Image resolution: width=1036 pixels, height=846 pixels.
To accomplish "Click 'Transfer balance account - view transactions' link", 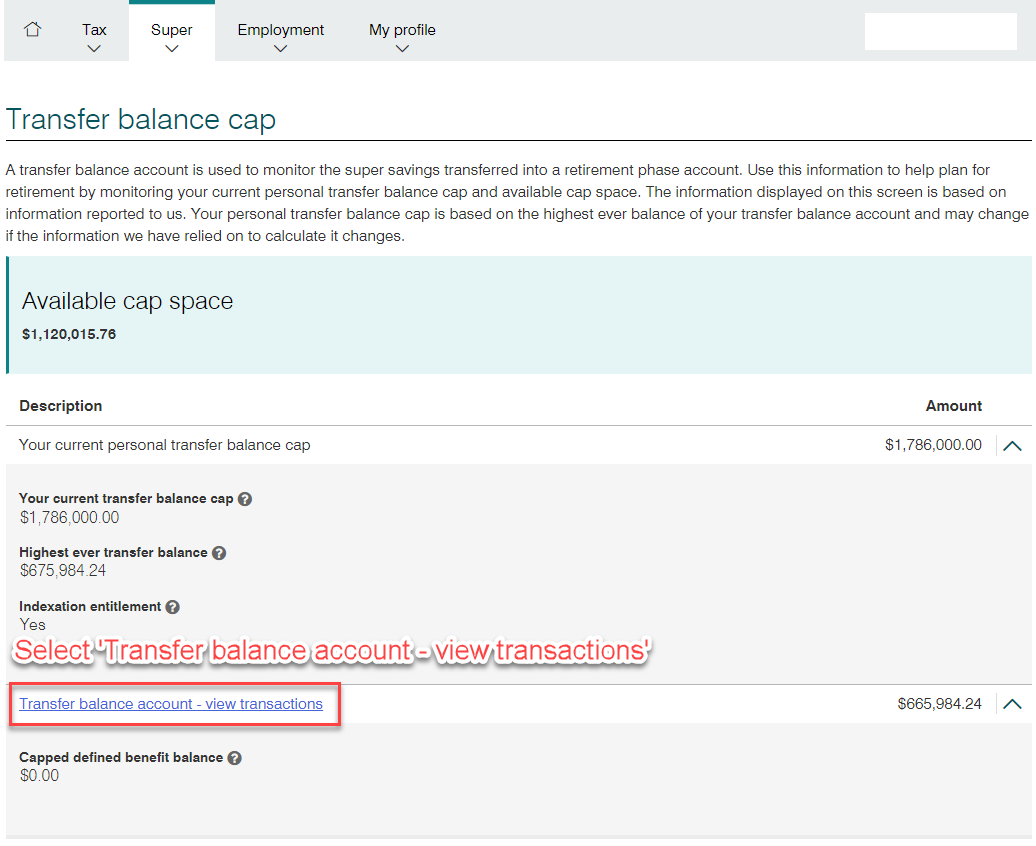I will pos(171,704).
